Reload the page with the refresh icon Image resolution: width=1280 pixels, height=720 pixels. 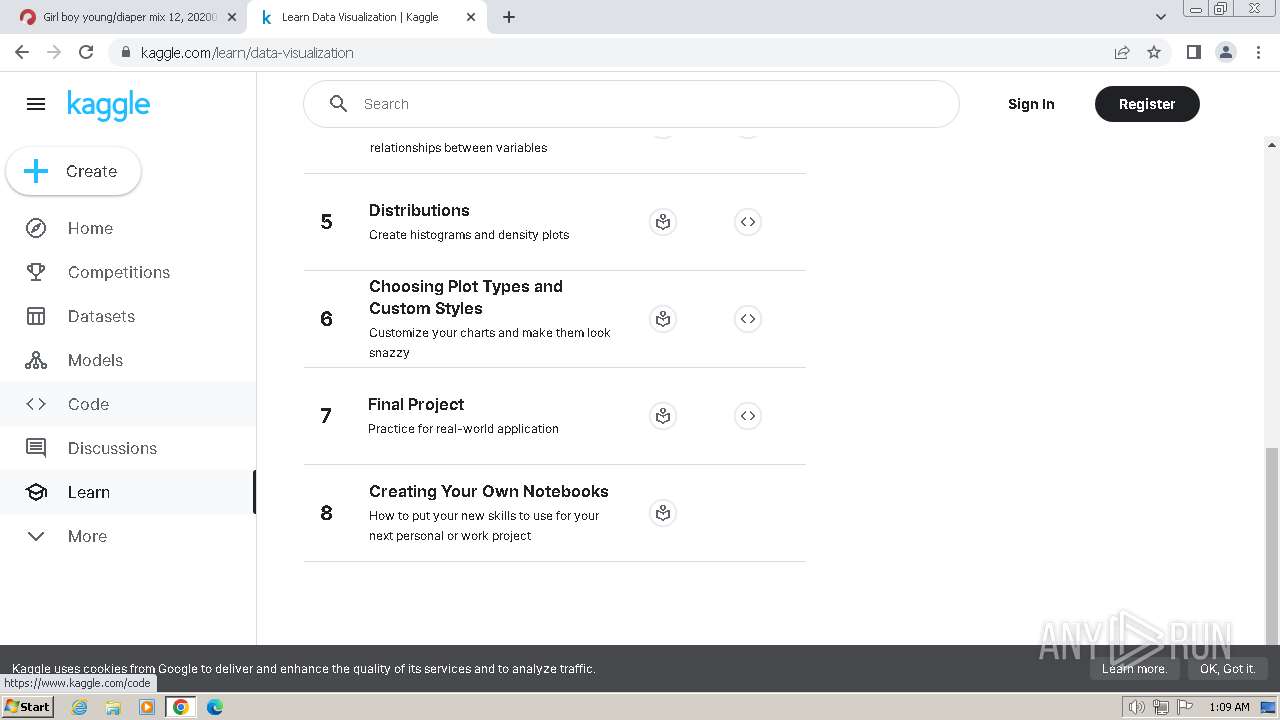pos(86,52)
